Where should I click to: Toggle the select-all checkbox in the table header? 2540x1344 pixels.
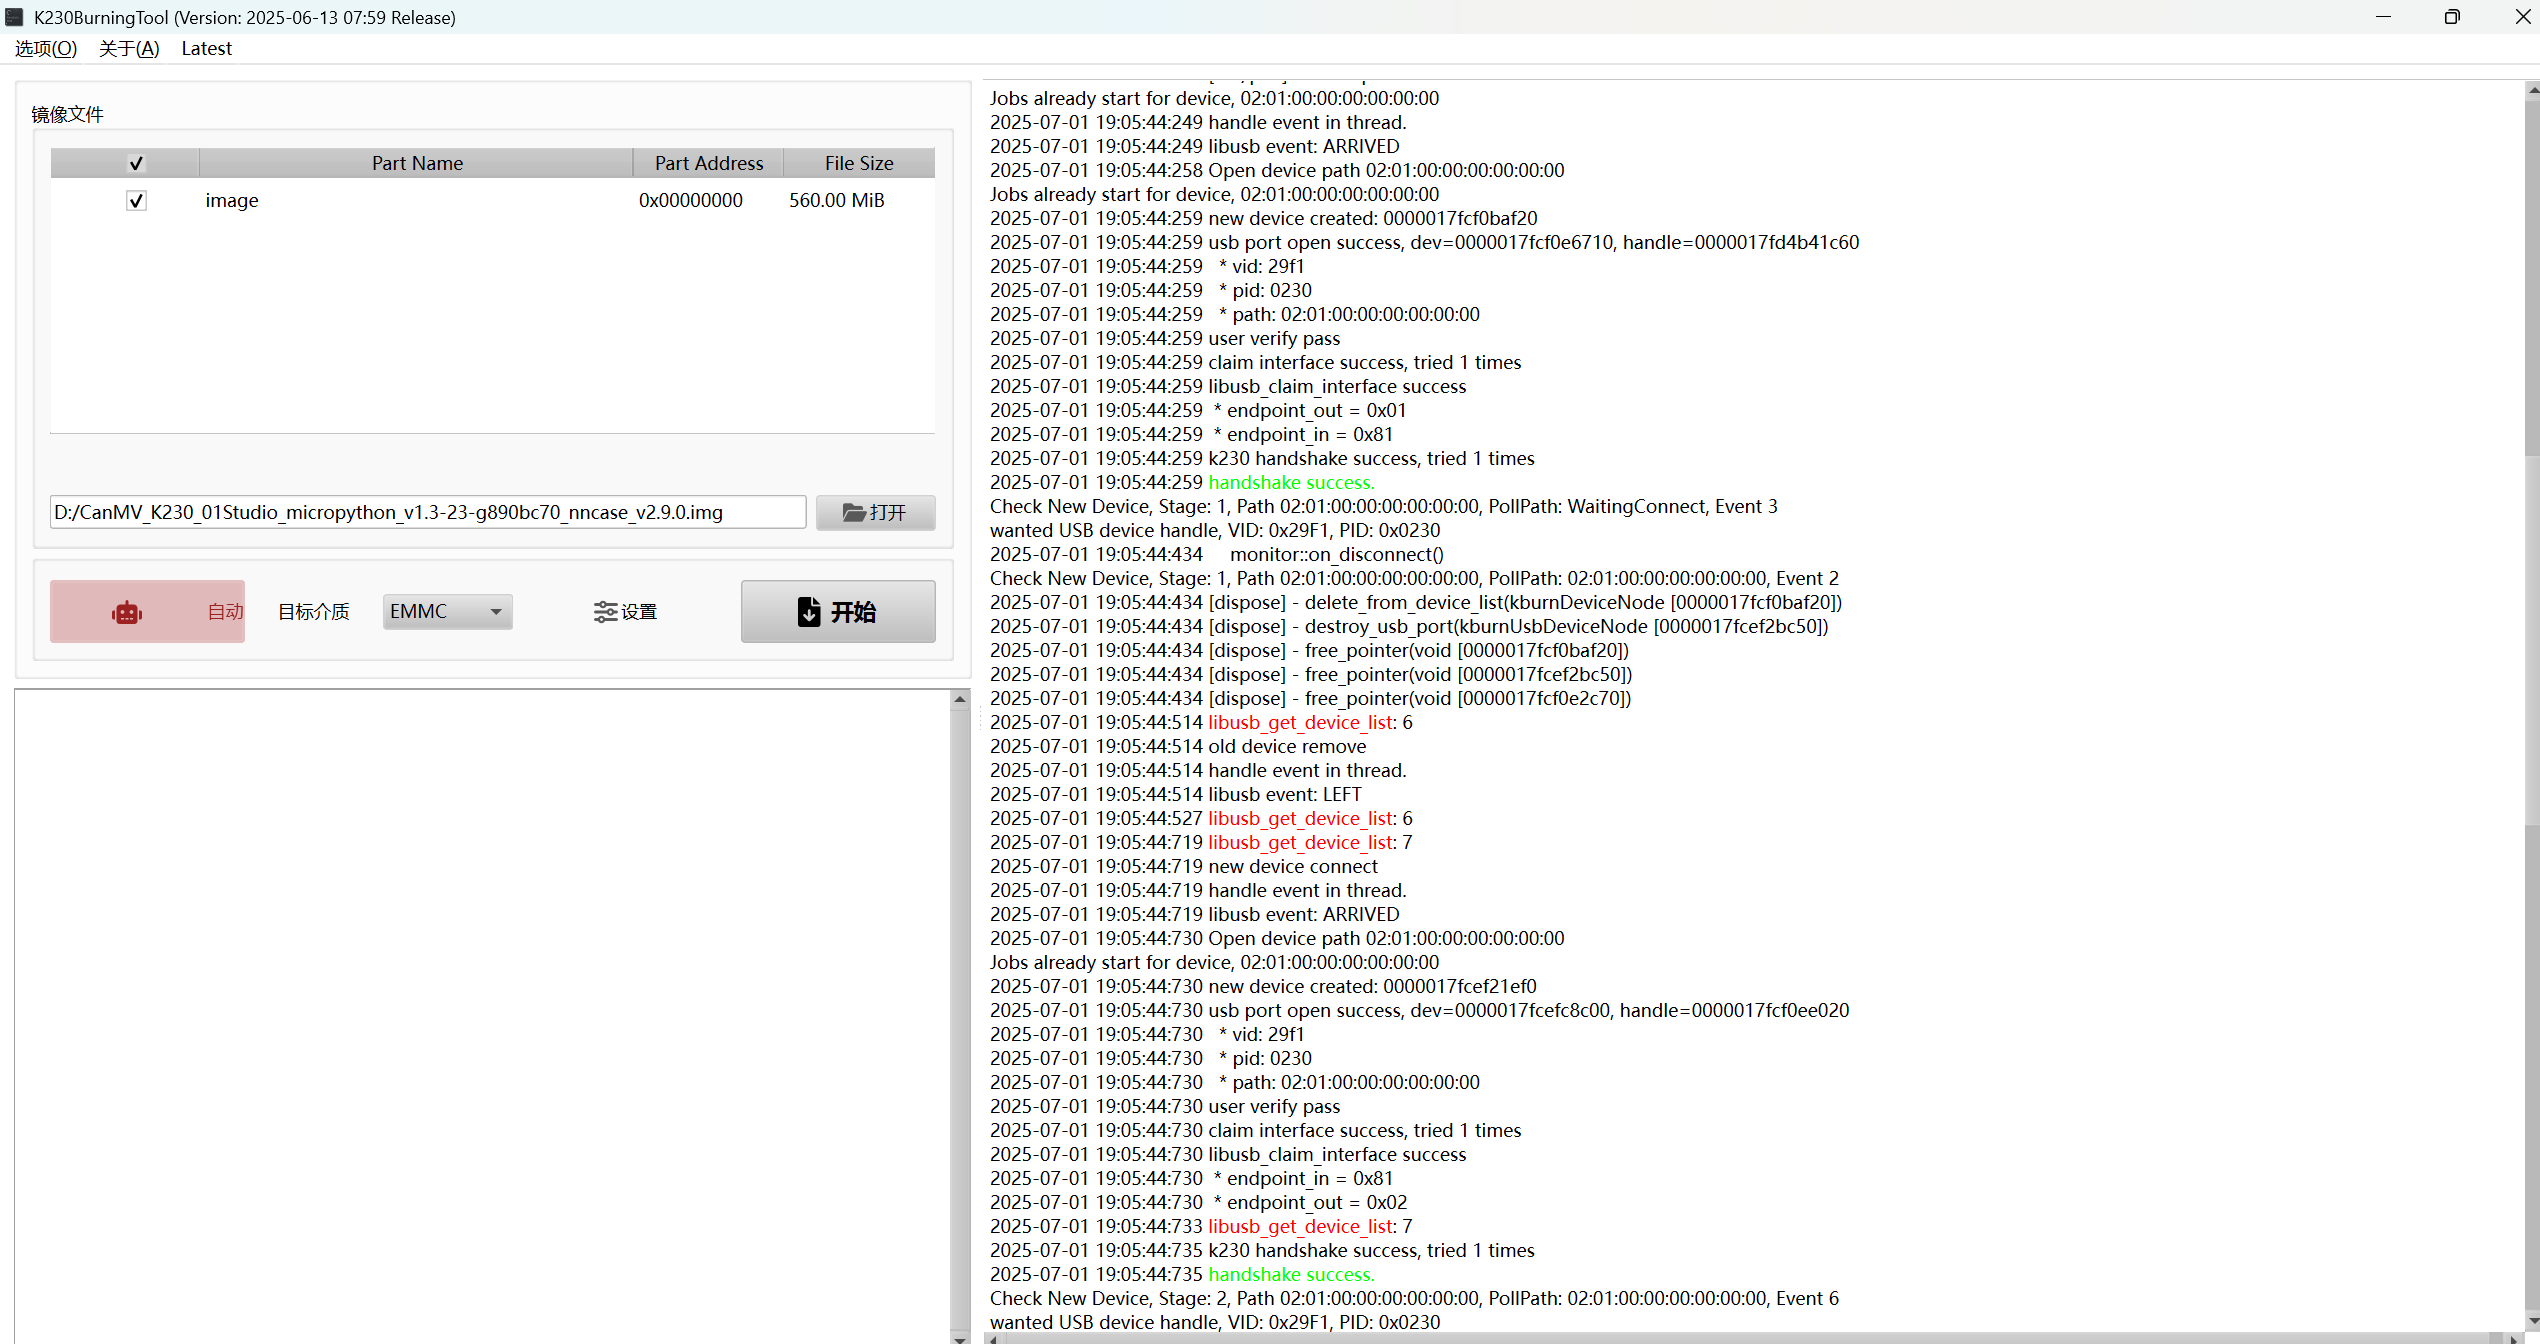pos(136,163)
